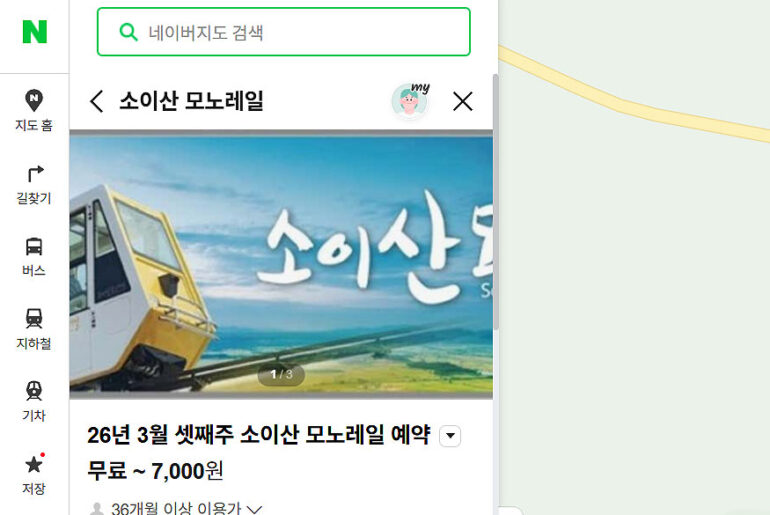
Task: Click the search magnifier icon
Action: pyautogui.click(x=129, y=32)
